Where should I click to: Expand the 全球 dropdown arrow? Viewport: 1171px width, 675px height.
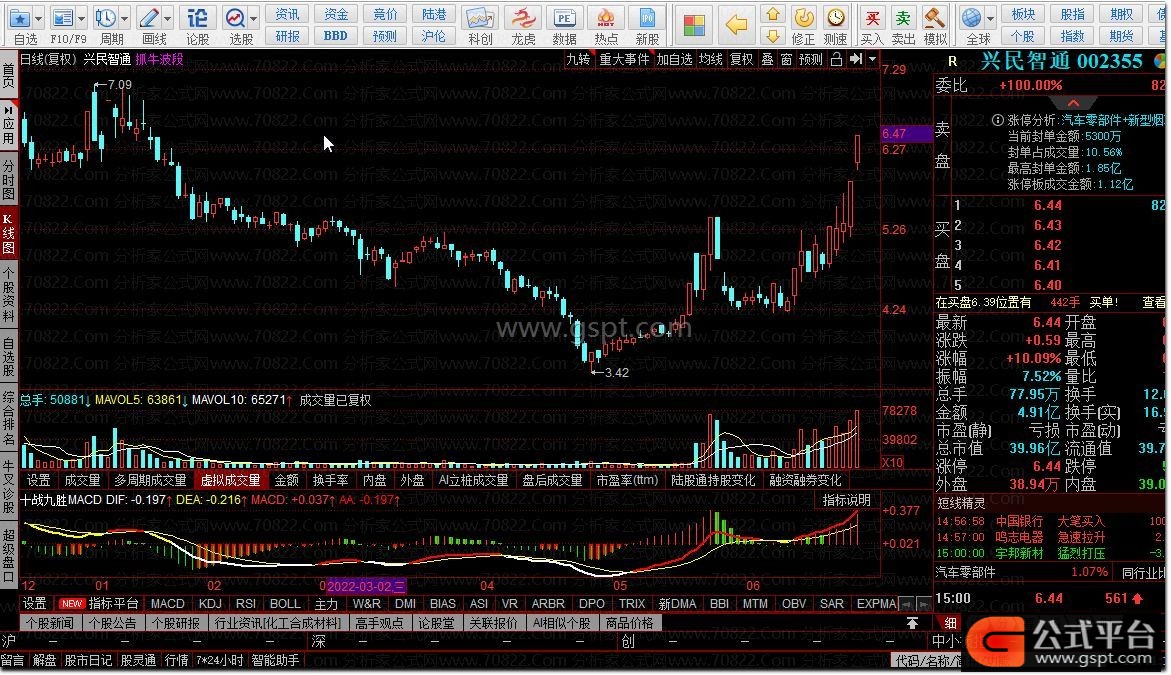coord(990,18)
